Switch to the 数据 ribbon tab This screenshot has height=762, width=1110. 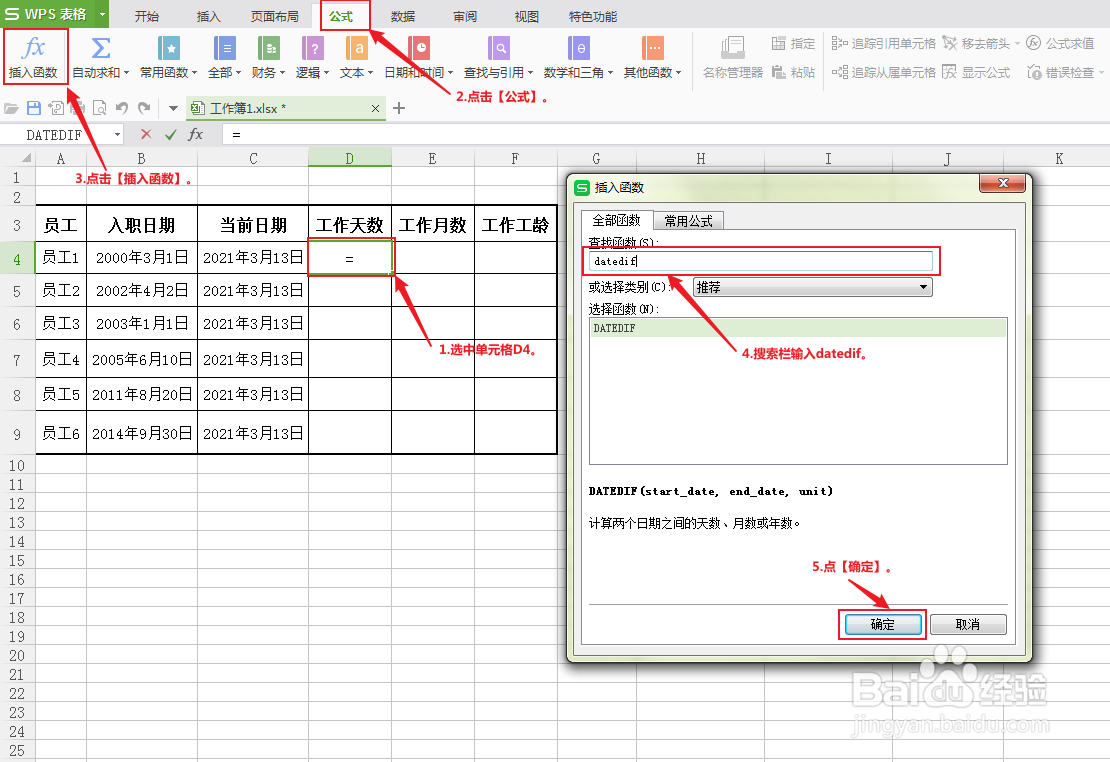tap(403, 16)
